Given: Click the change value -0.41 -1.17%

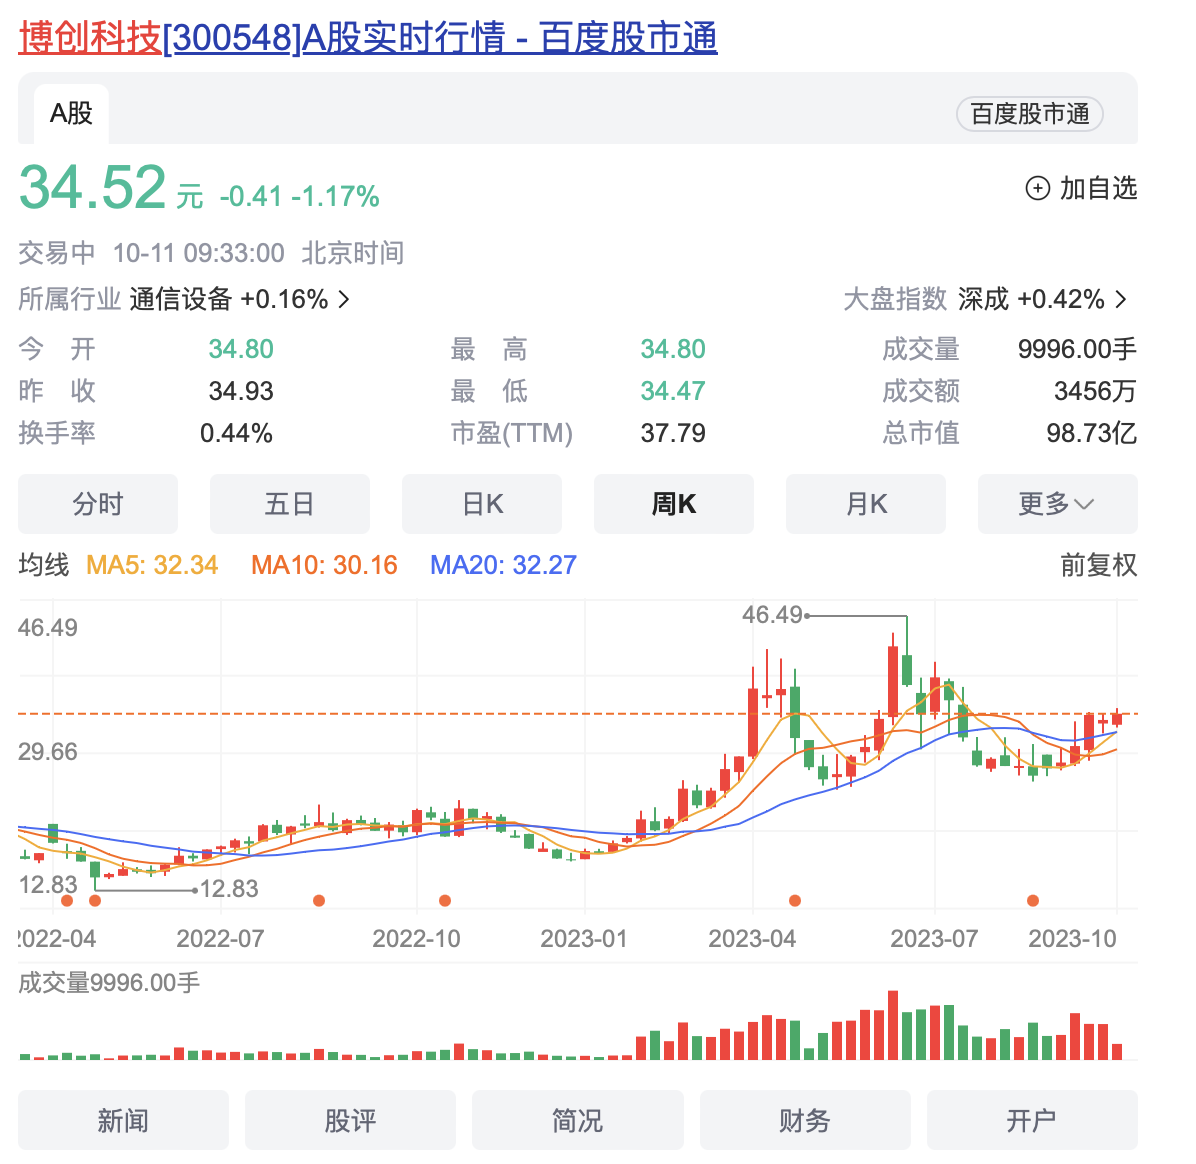Looking at the screenshot, I should tap(299, 197).
